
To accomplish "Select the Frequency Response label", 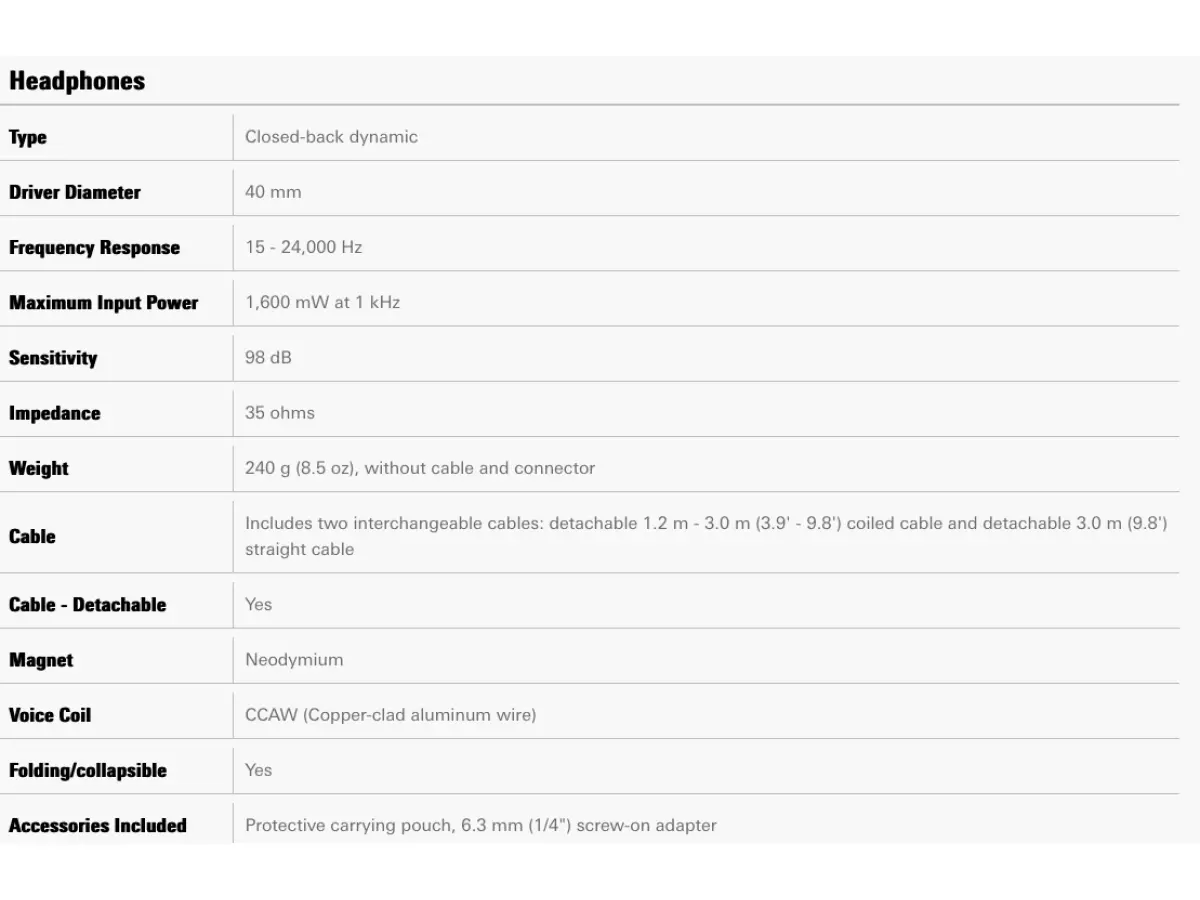I will coord(95,248).
